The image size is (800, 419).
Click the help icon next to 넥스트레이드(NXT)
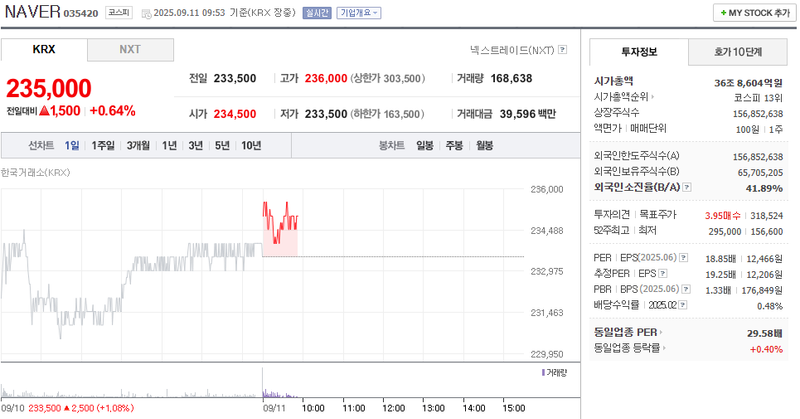pos(562,50)
